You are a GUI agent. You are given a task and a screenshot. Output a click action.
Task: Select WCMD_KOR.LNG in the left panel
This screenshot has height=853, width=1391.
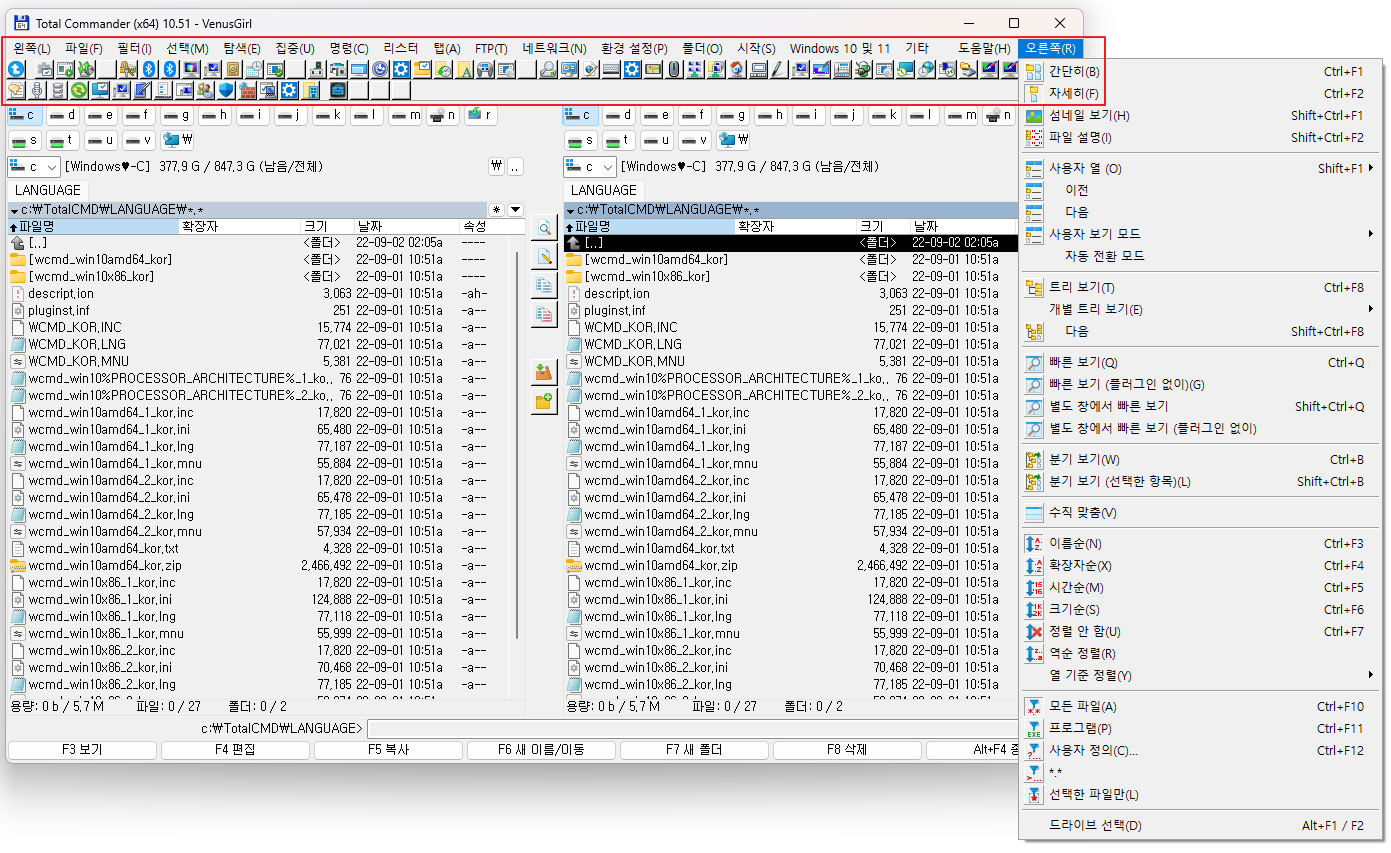click(77, 344)
